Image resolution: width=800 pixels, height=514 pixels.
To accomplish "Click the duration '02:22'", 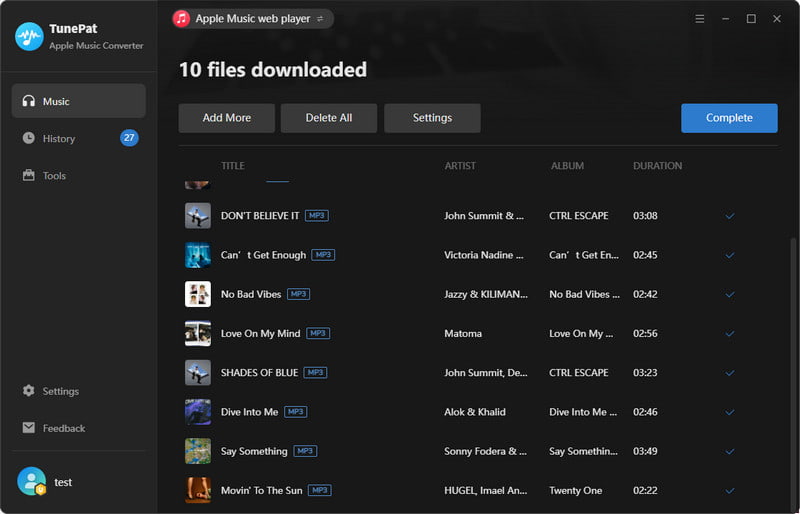I will pos(645,491).
